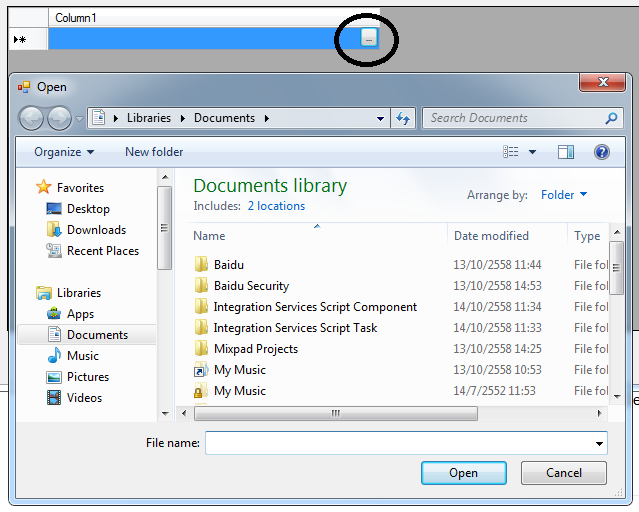Open recent pages dropdown beside Forward arrow
The height and width of the screenshot is (512, 639).
point(79,119)
